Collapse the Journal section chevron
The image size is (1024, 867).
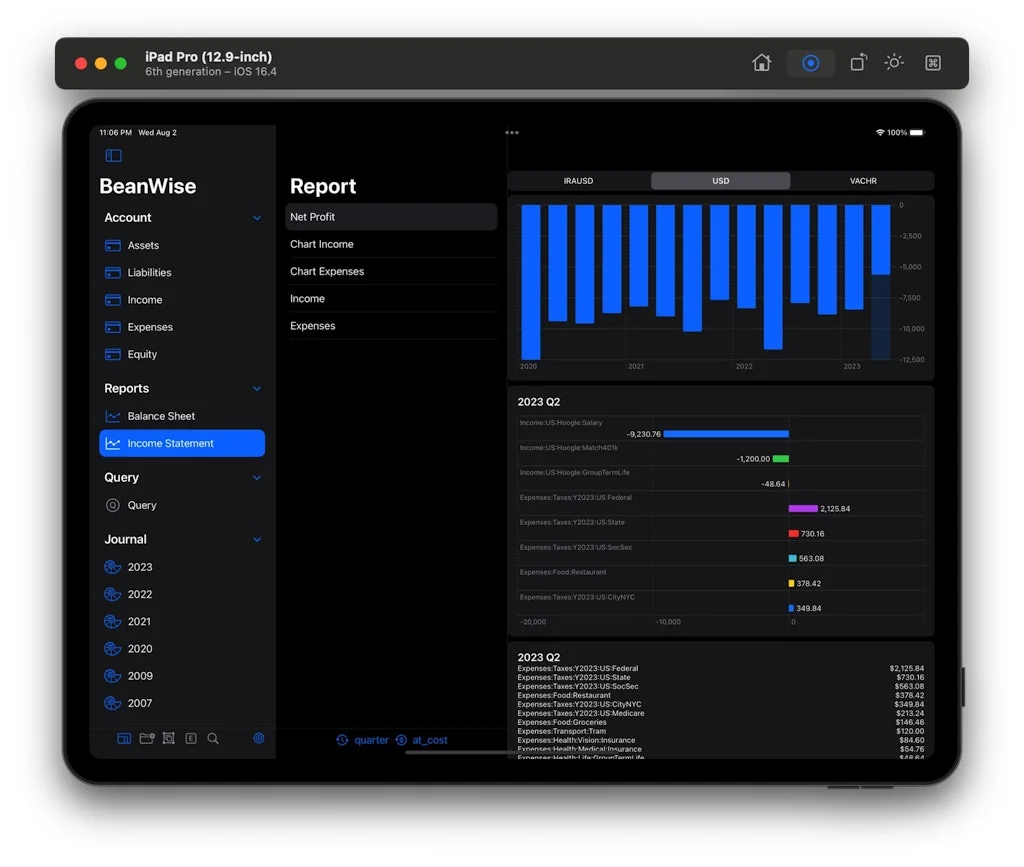(x=257, y=540)
